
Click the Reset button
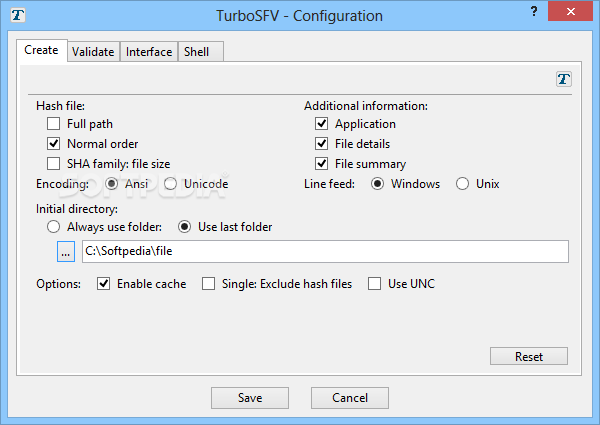(x=528, y=357)
